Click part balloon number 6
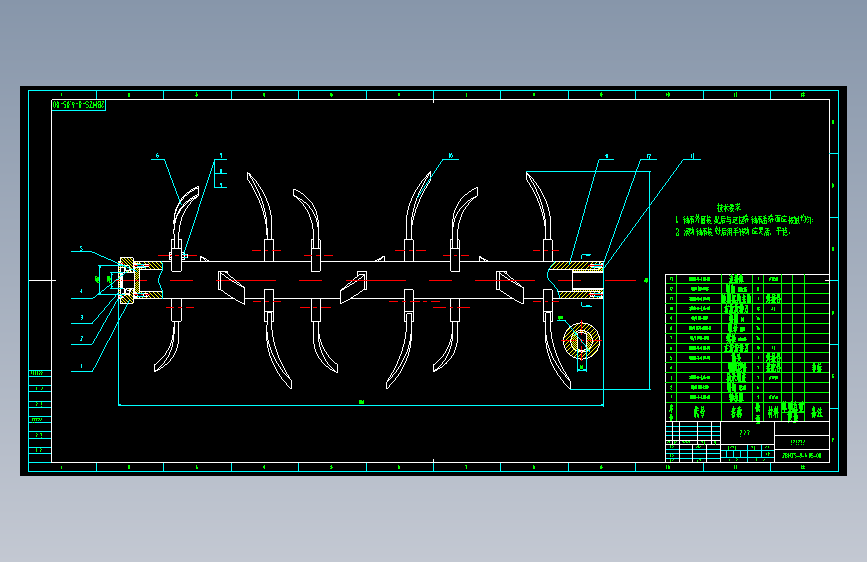Screen dimensions: 867x562 point(158,155)
